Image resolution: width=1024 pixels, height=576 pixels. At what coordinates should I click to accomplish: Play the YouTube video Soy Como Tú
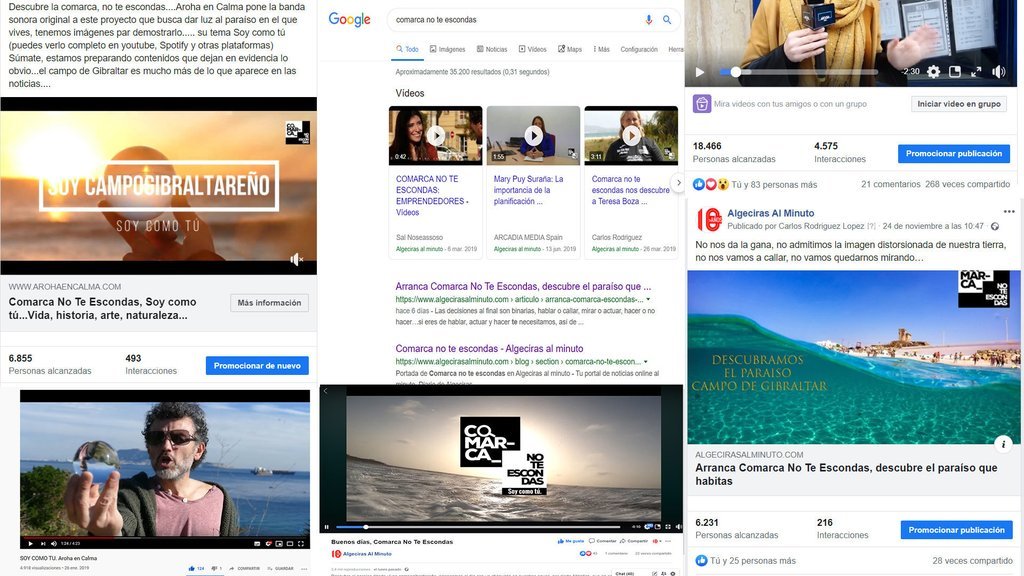click(30, 543)
